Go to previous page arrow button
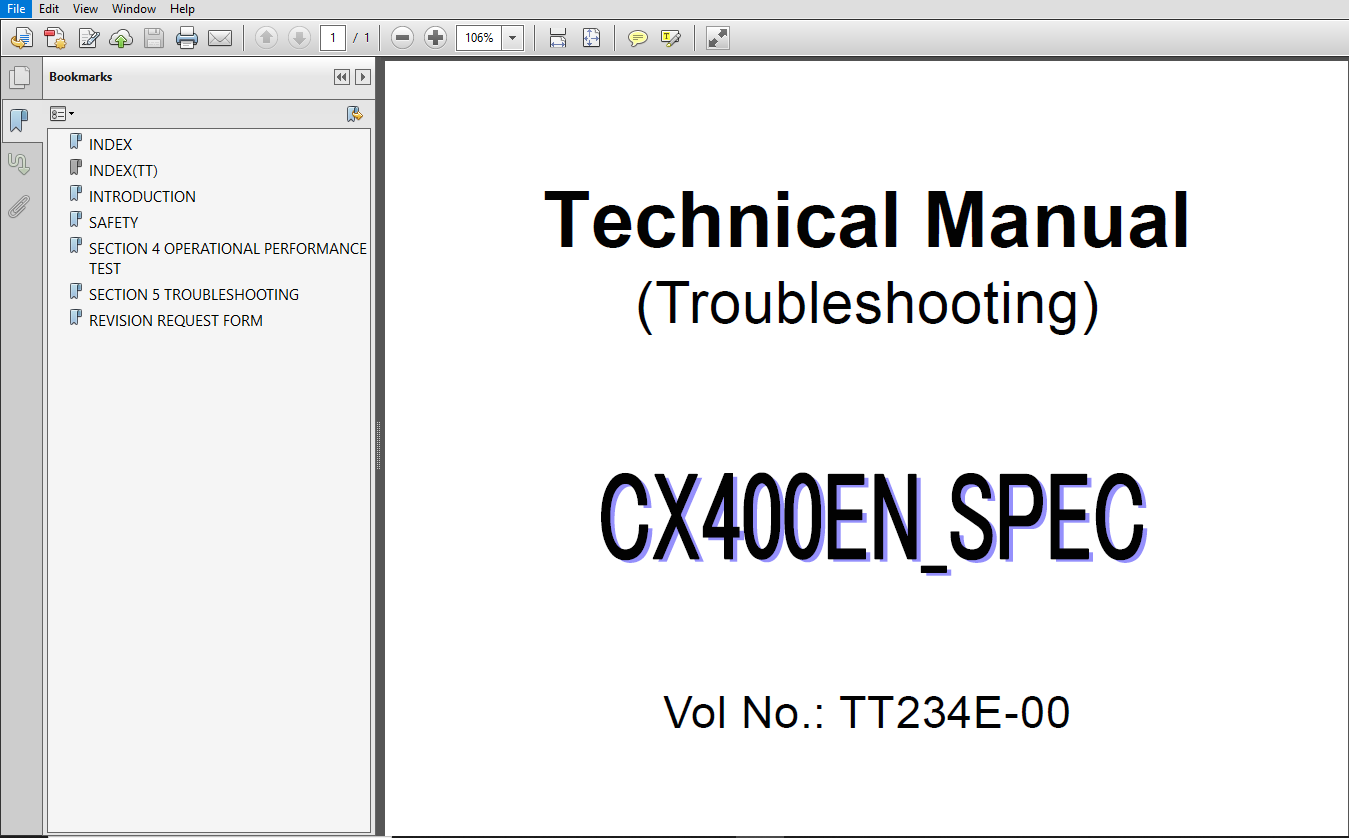 click(x=266, y=38)
